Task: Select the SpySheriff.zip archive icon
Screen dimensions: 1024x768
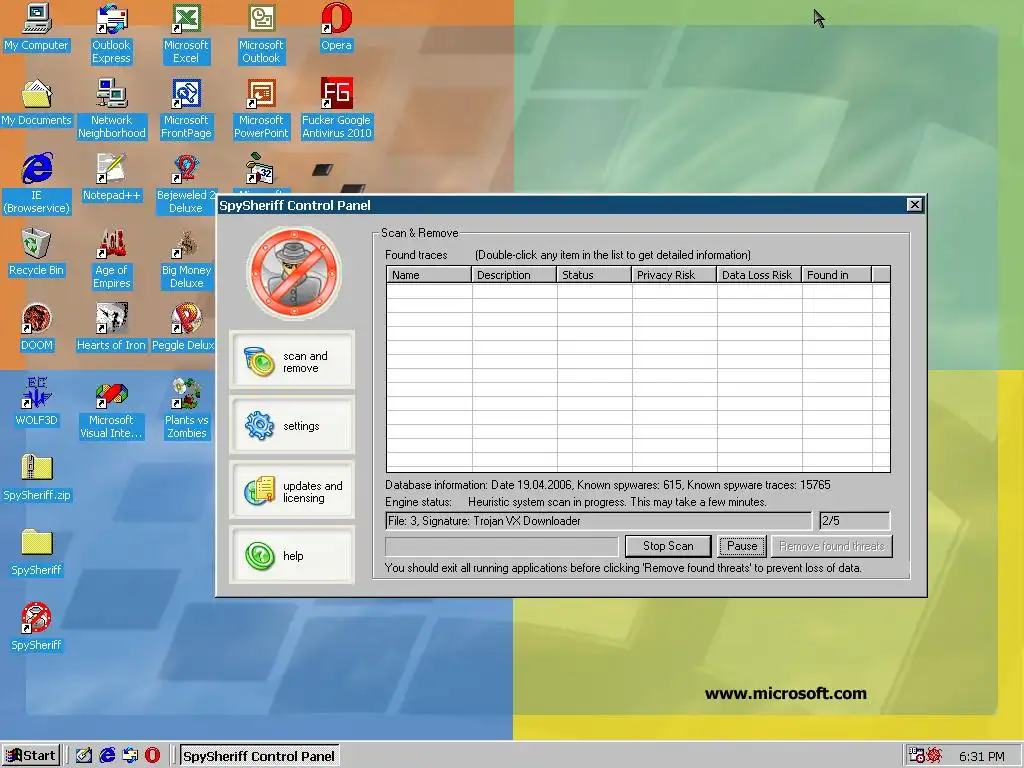Action: click(37, 477)
